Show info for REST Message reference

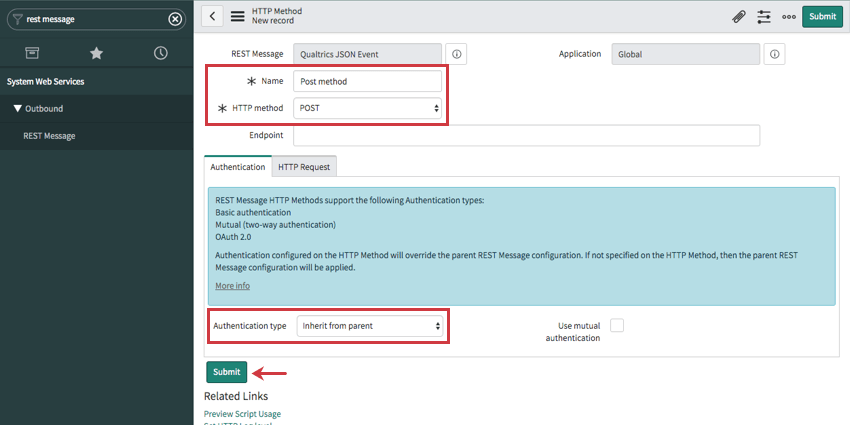[x=456, y=54]
